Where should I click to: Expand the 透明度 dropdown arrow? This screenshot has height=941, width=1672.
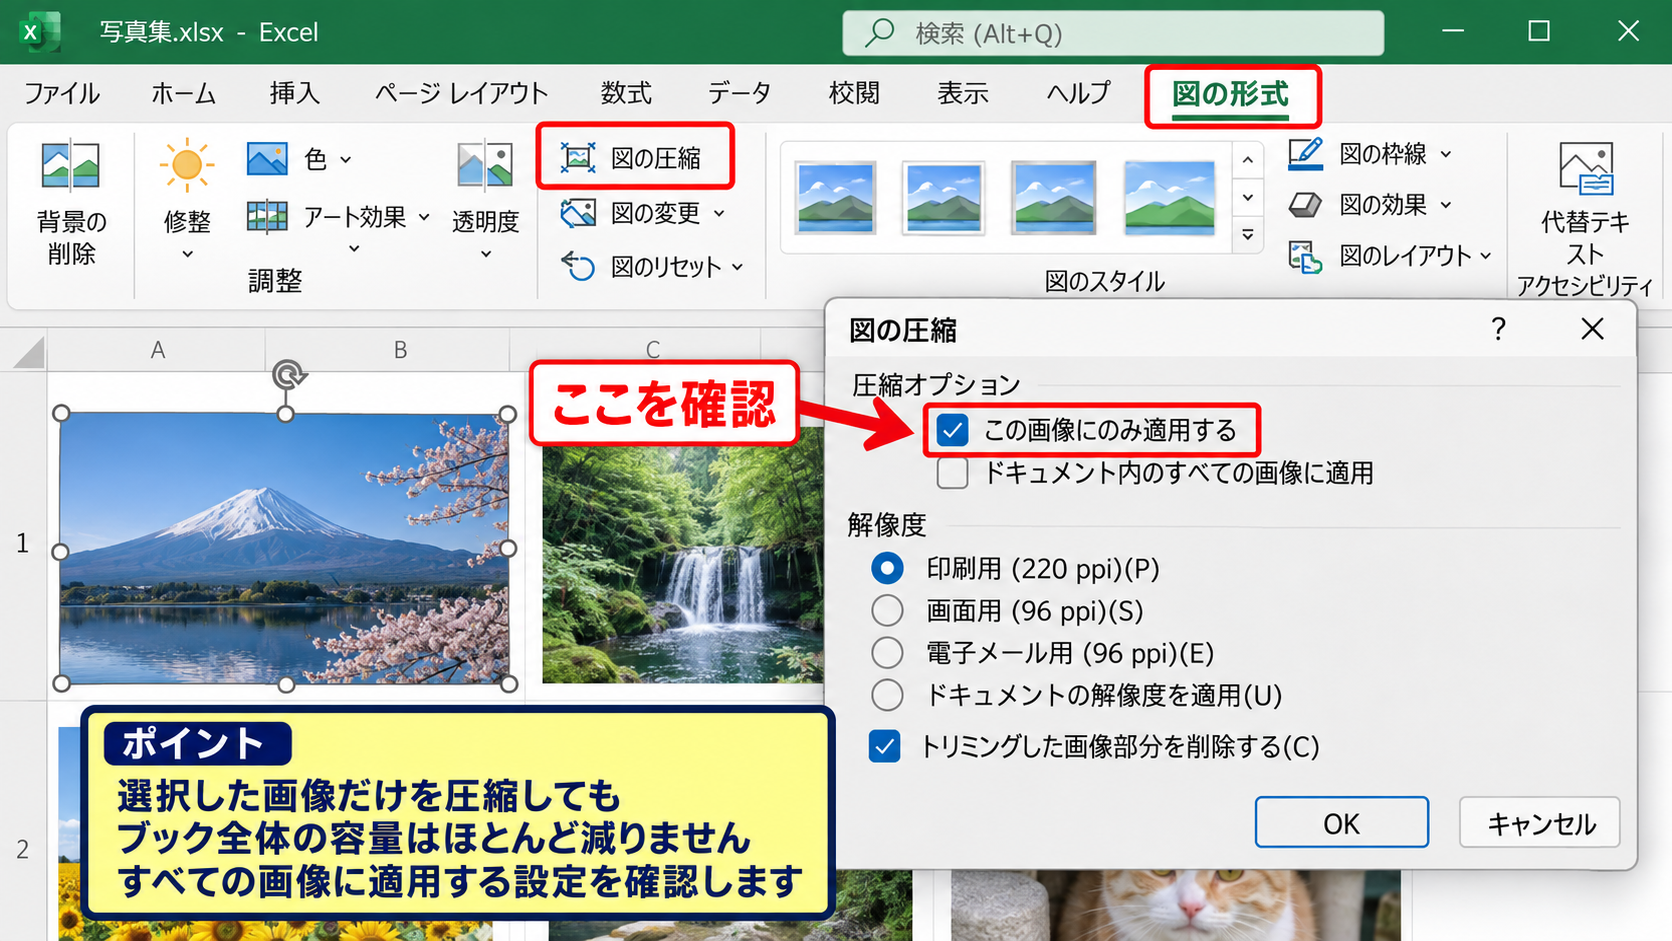486,255
